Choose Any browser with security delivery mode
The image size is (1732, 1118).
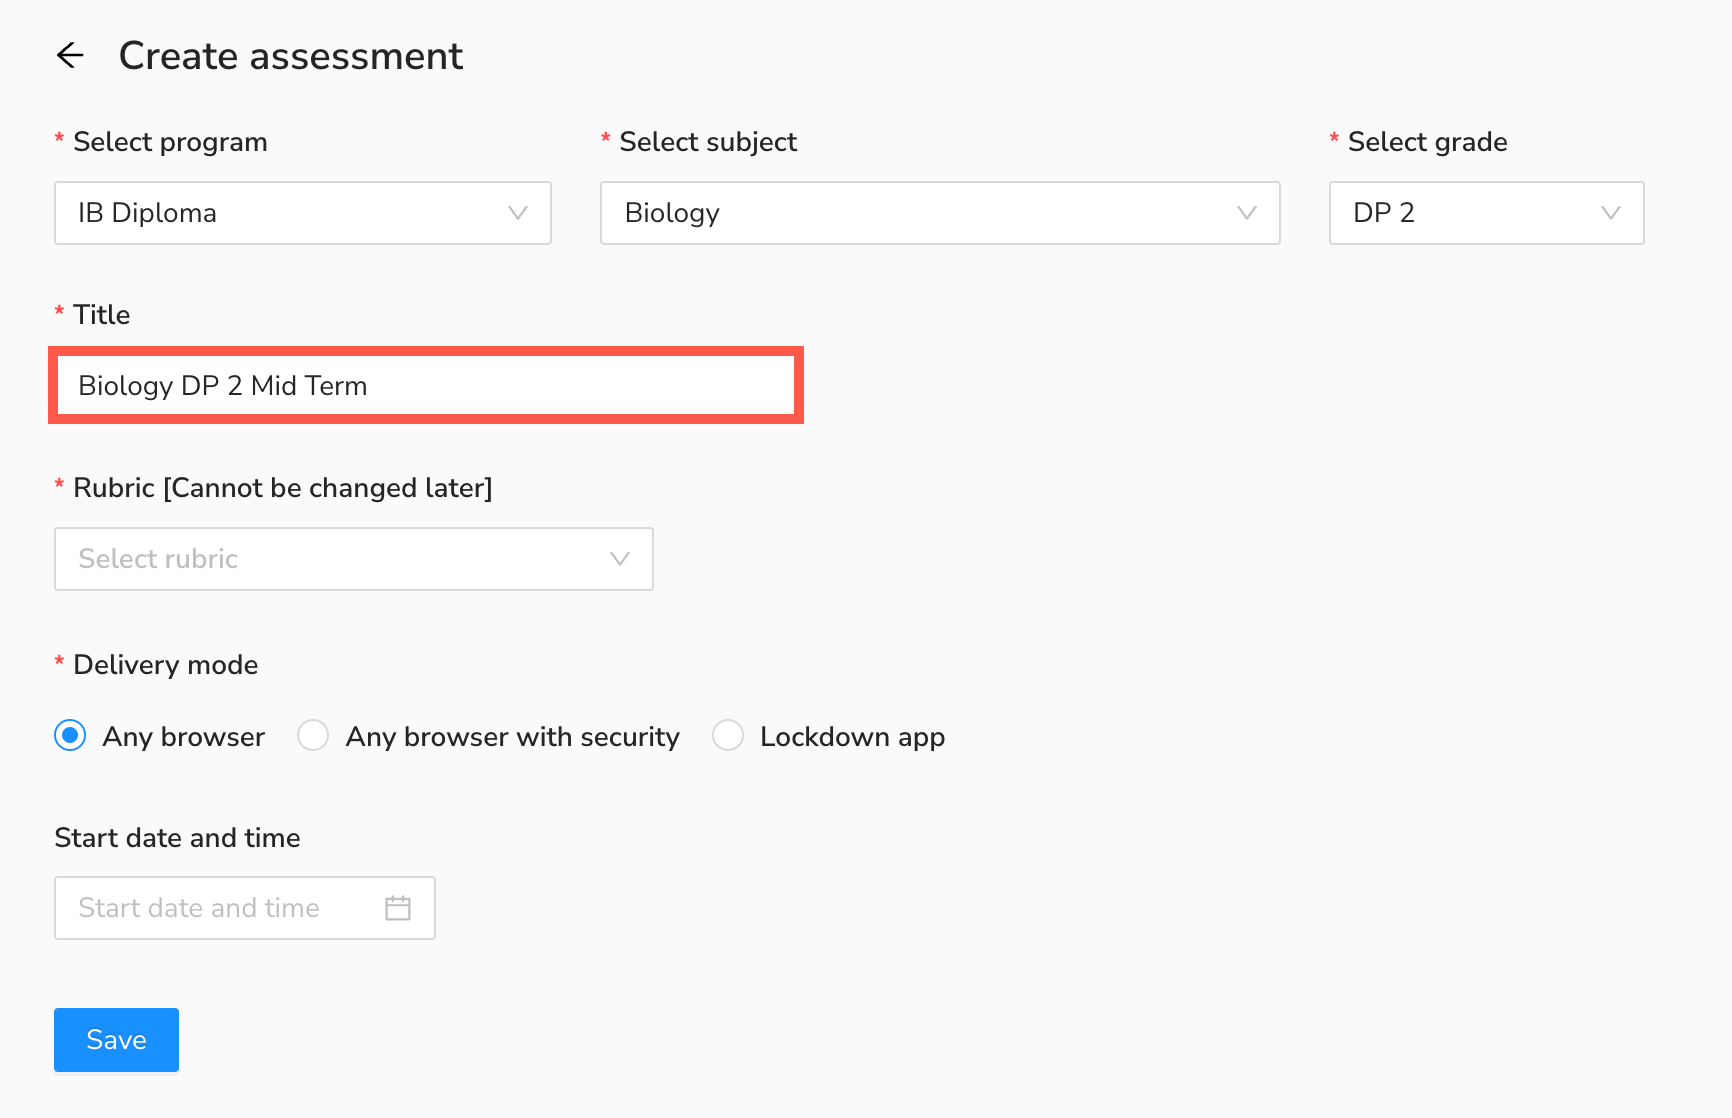coord(313,736)
